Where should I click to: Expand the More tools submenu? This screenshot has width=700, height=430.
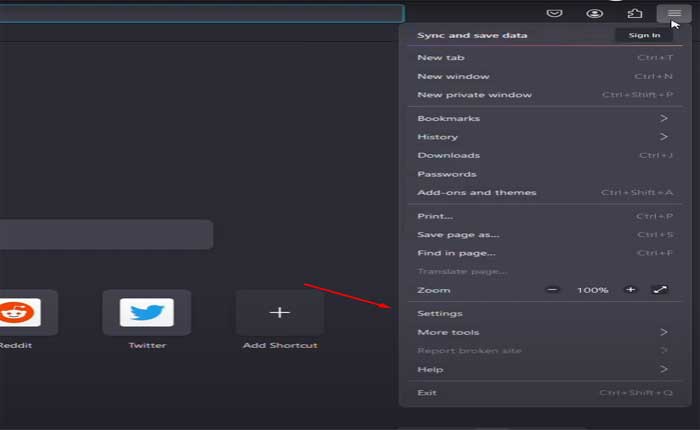[542, 332]
